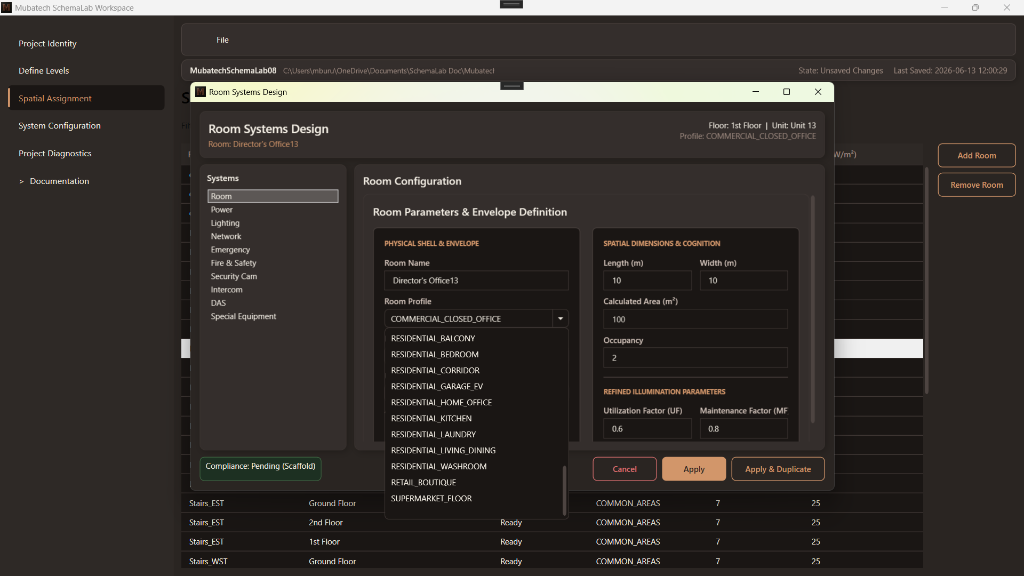Open Project Diagnostics section
The height and width of the screenshot is (576, 1024).
54,153
